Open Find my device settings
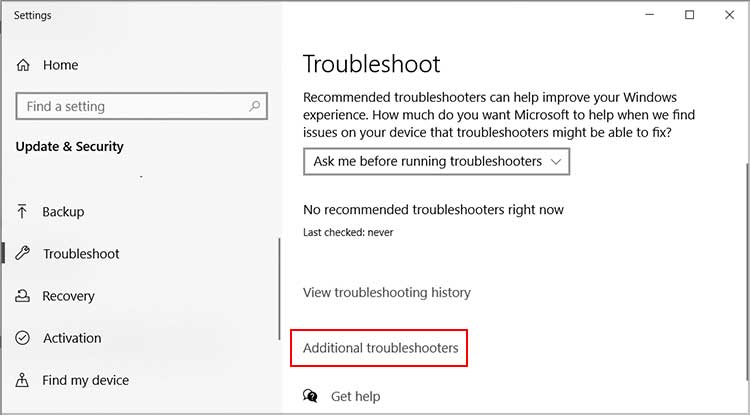Screen dimensions: 750x415 click(86, 380)
